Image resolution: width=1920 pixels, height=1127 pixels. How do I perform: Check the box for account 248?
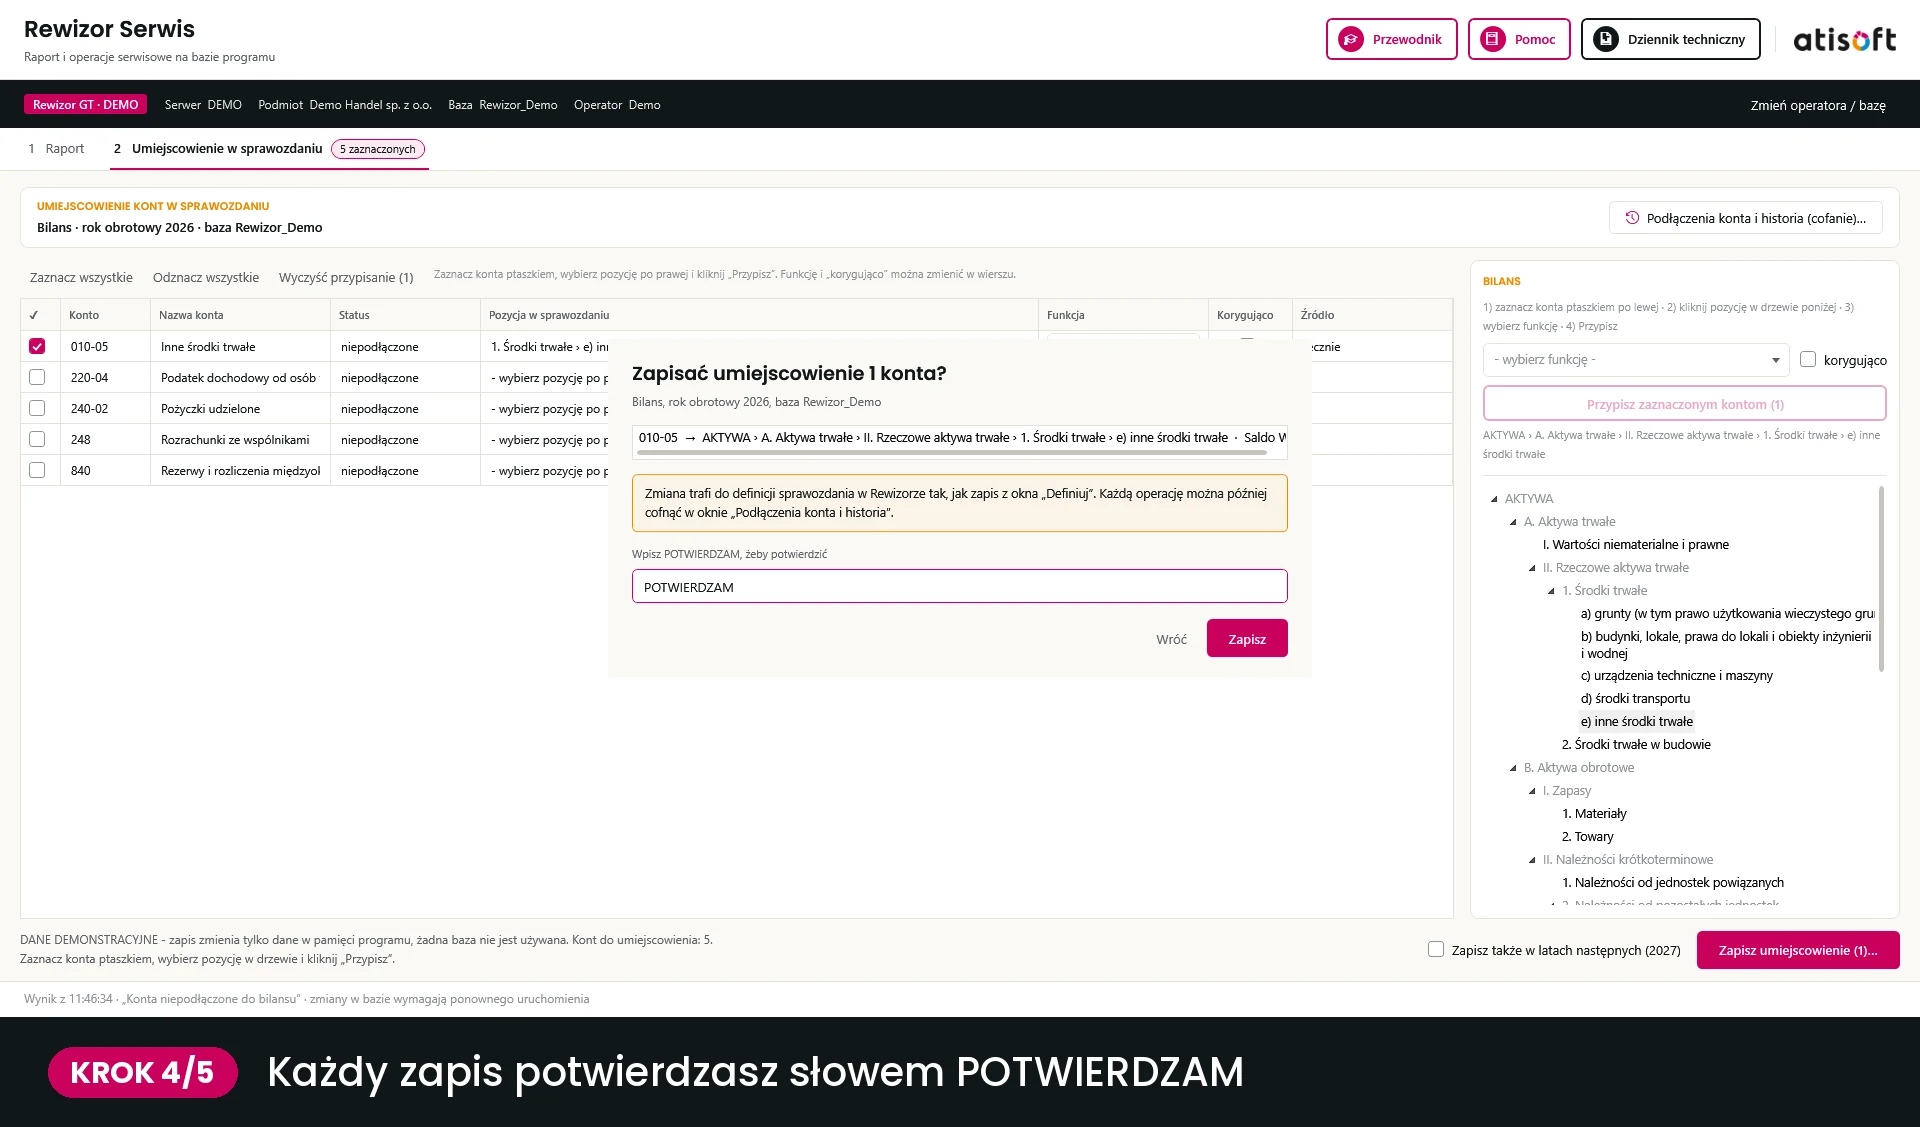click(37, 439)
